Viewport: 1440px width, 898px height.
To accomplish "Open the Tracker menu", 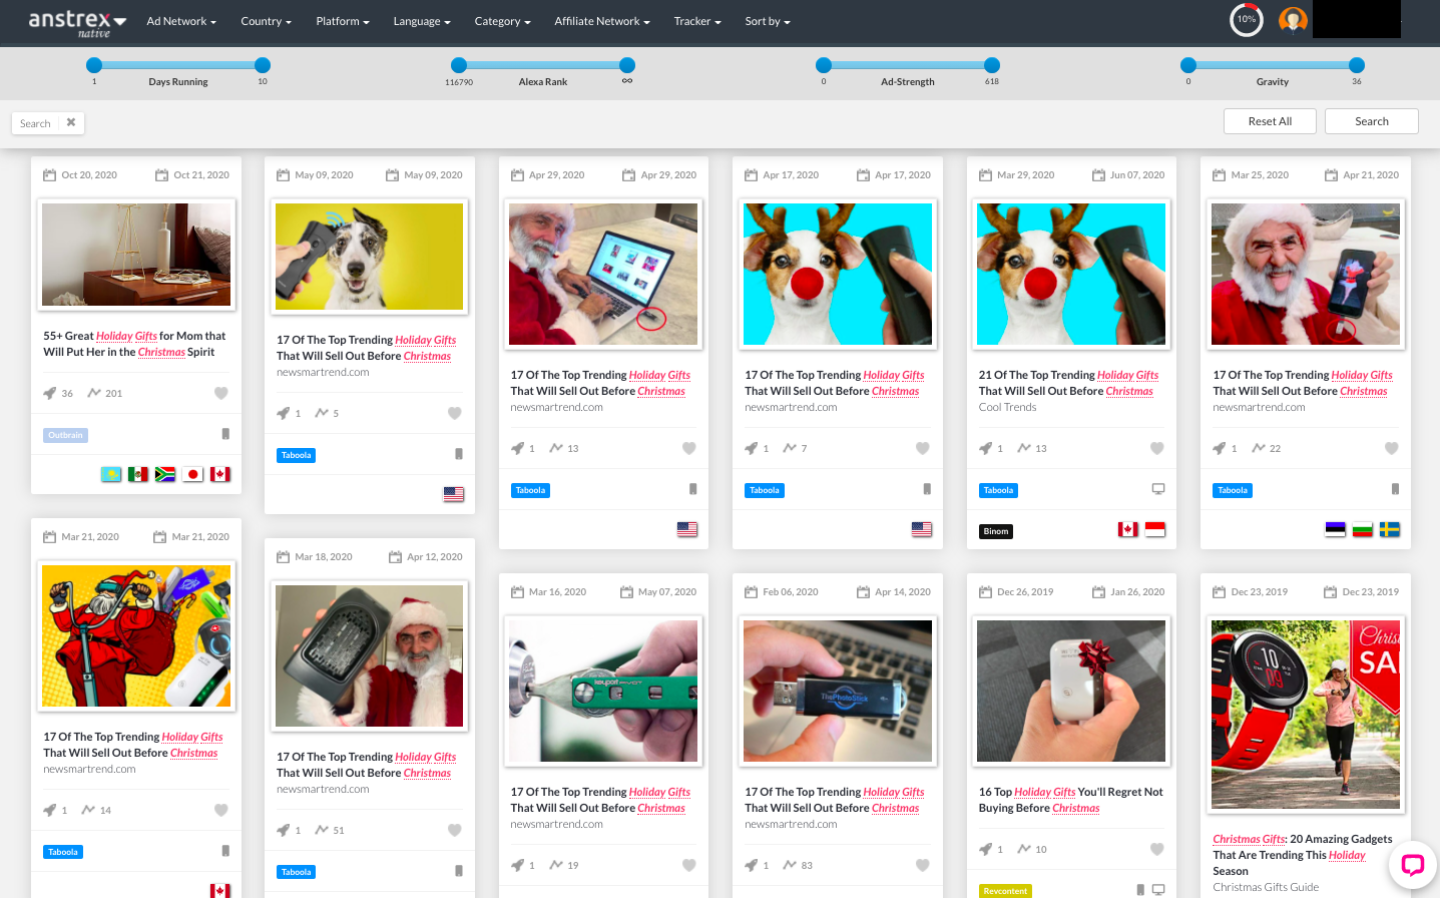I will tap(697, 21).
